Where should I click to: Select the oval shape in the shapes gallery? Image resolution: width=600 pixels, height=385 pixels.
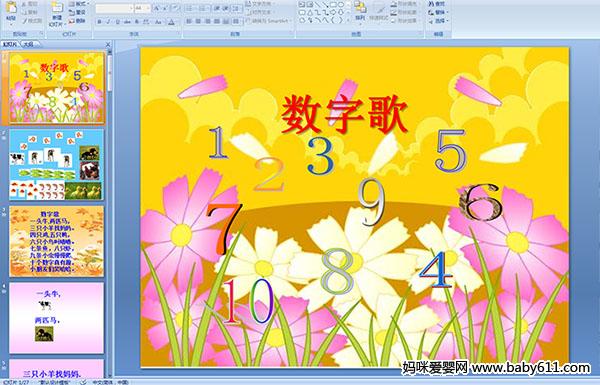[x=341, y=5]
